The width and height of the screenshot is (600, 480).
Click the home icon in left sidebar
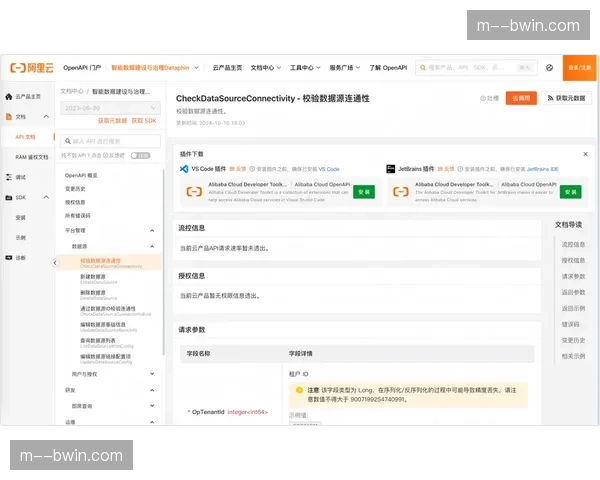pos(9,96)
